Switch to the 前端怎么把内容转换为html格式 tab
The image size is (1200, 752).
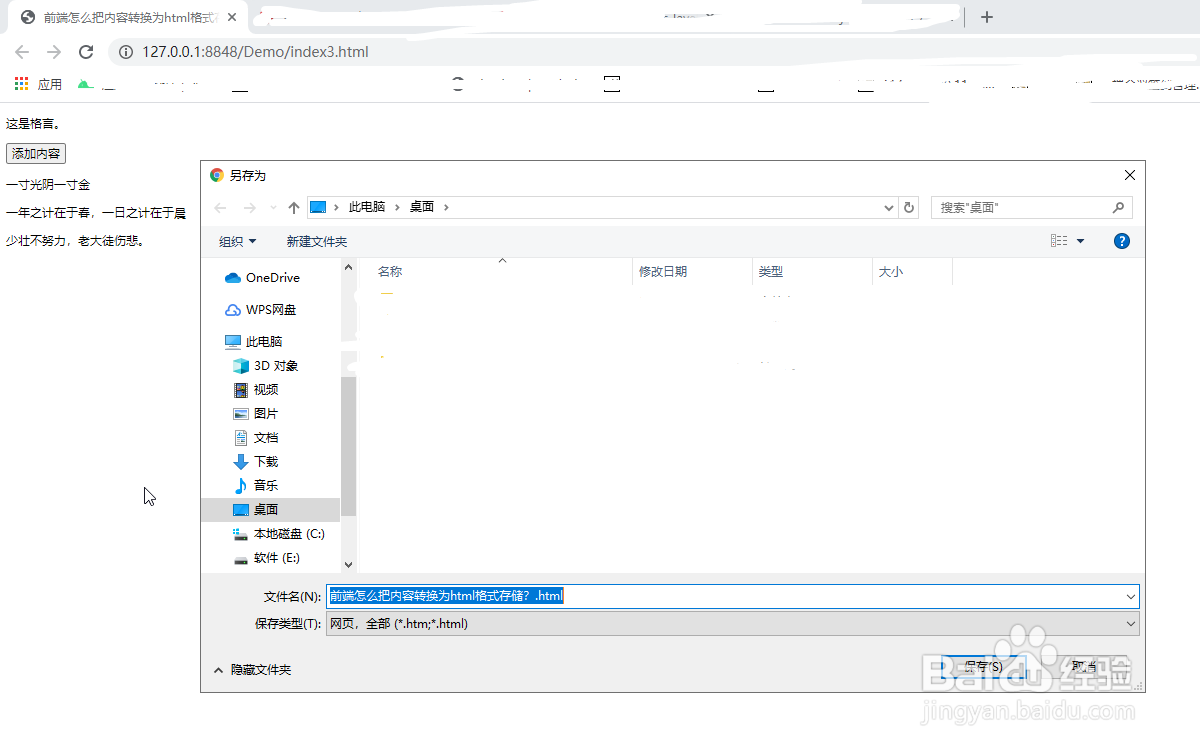(120, 16)
